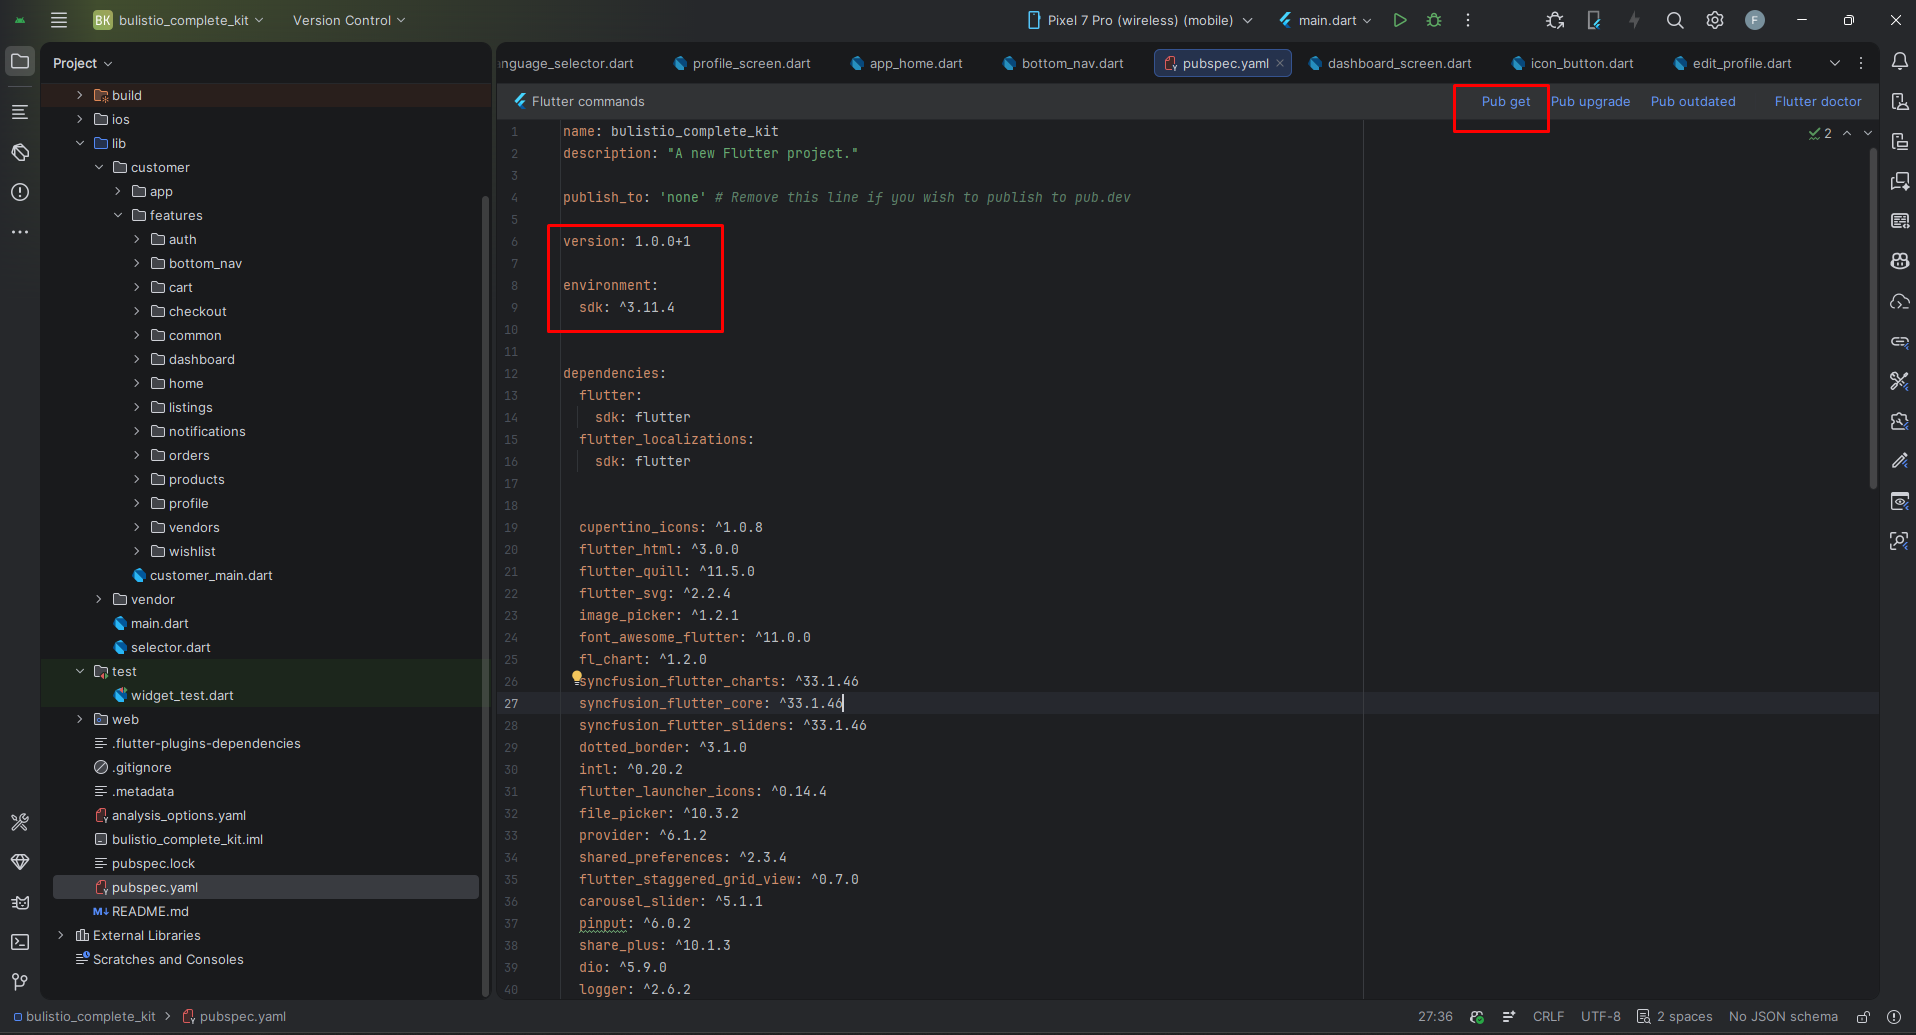Click the Flutter hot reload lightning icon
Image resolution: width=1916 pixels, height=1035 pixels.
point(1634,20)
